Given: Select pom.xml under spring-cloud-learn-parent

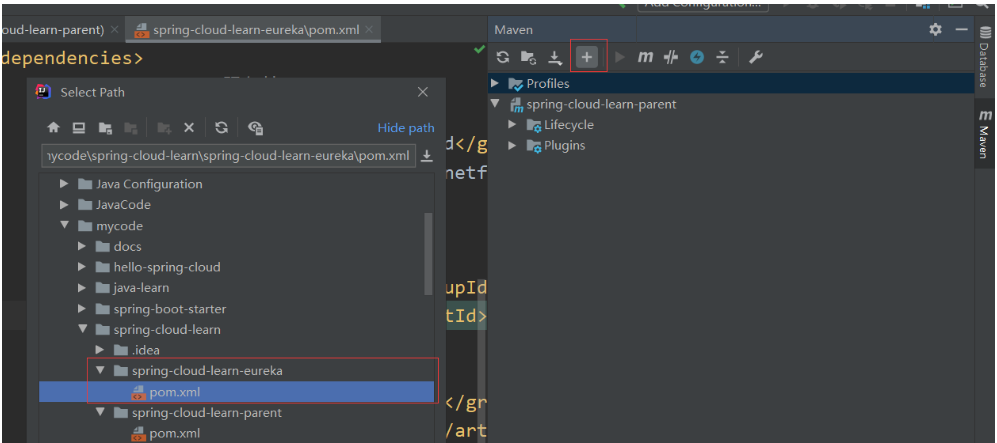Looking at the screenshot, I should point(175,433).
